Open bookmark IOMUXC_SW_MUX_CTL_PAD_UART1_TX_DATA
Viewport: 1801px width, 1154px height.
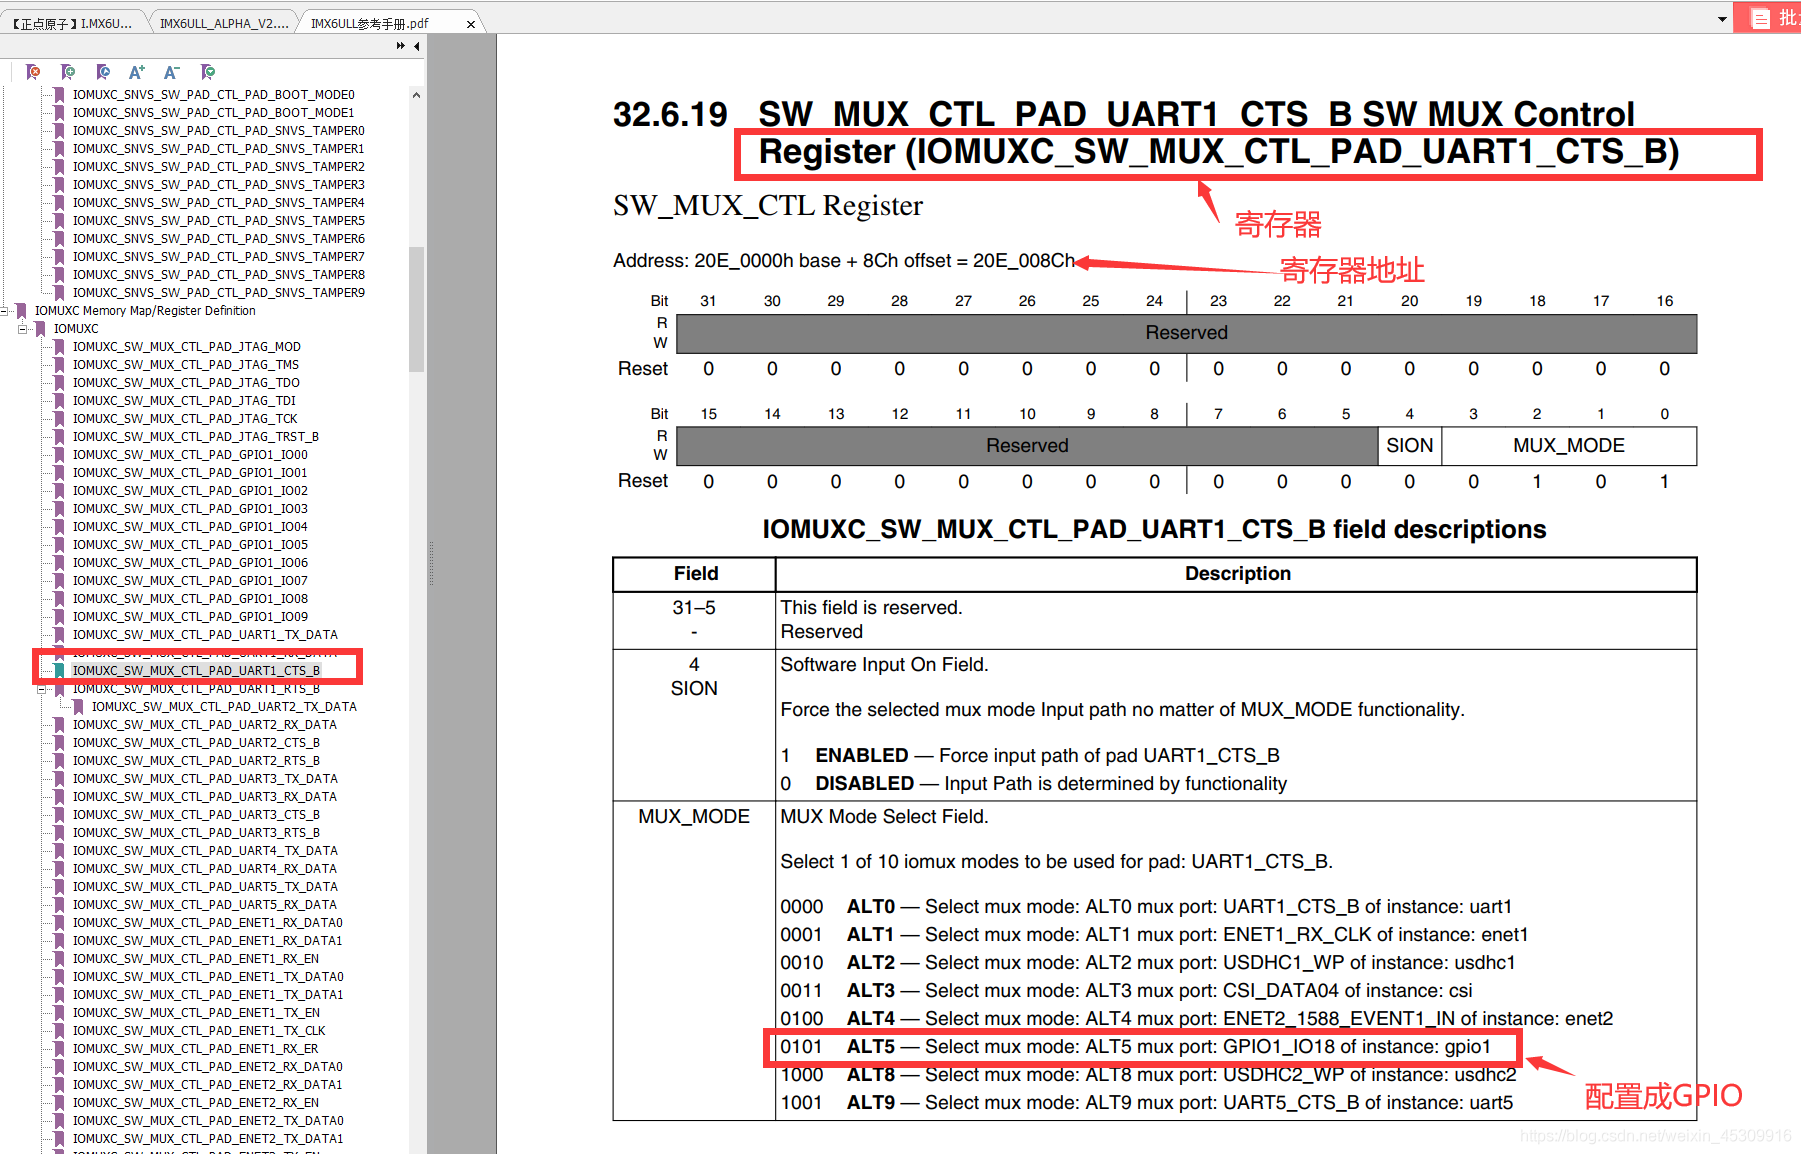click(205, 635)
